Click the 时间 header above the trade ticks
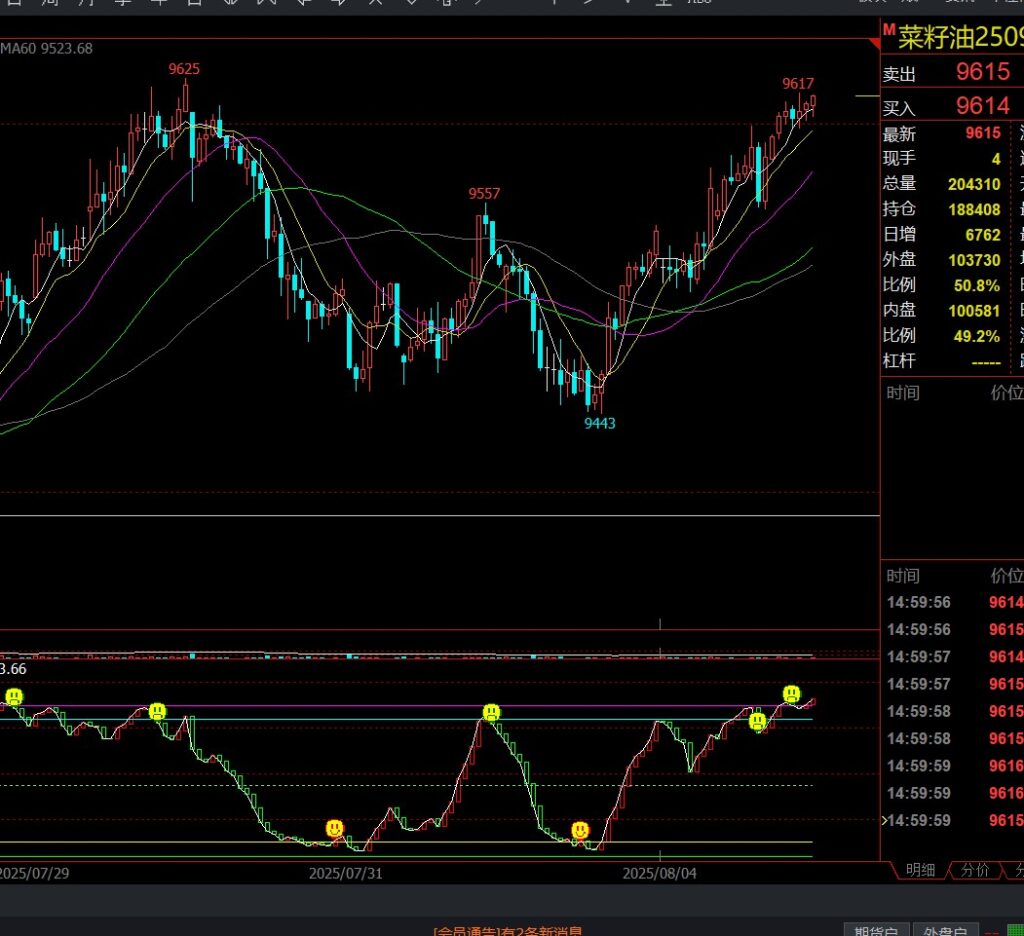 tap(903, 576)
